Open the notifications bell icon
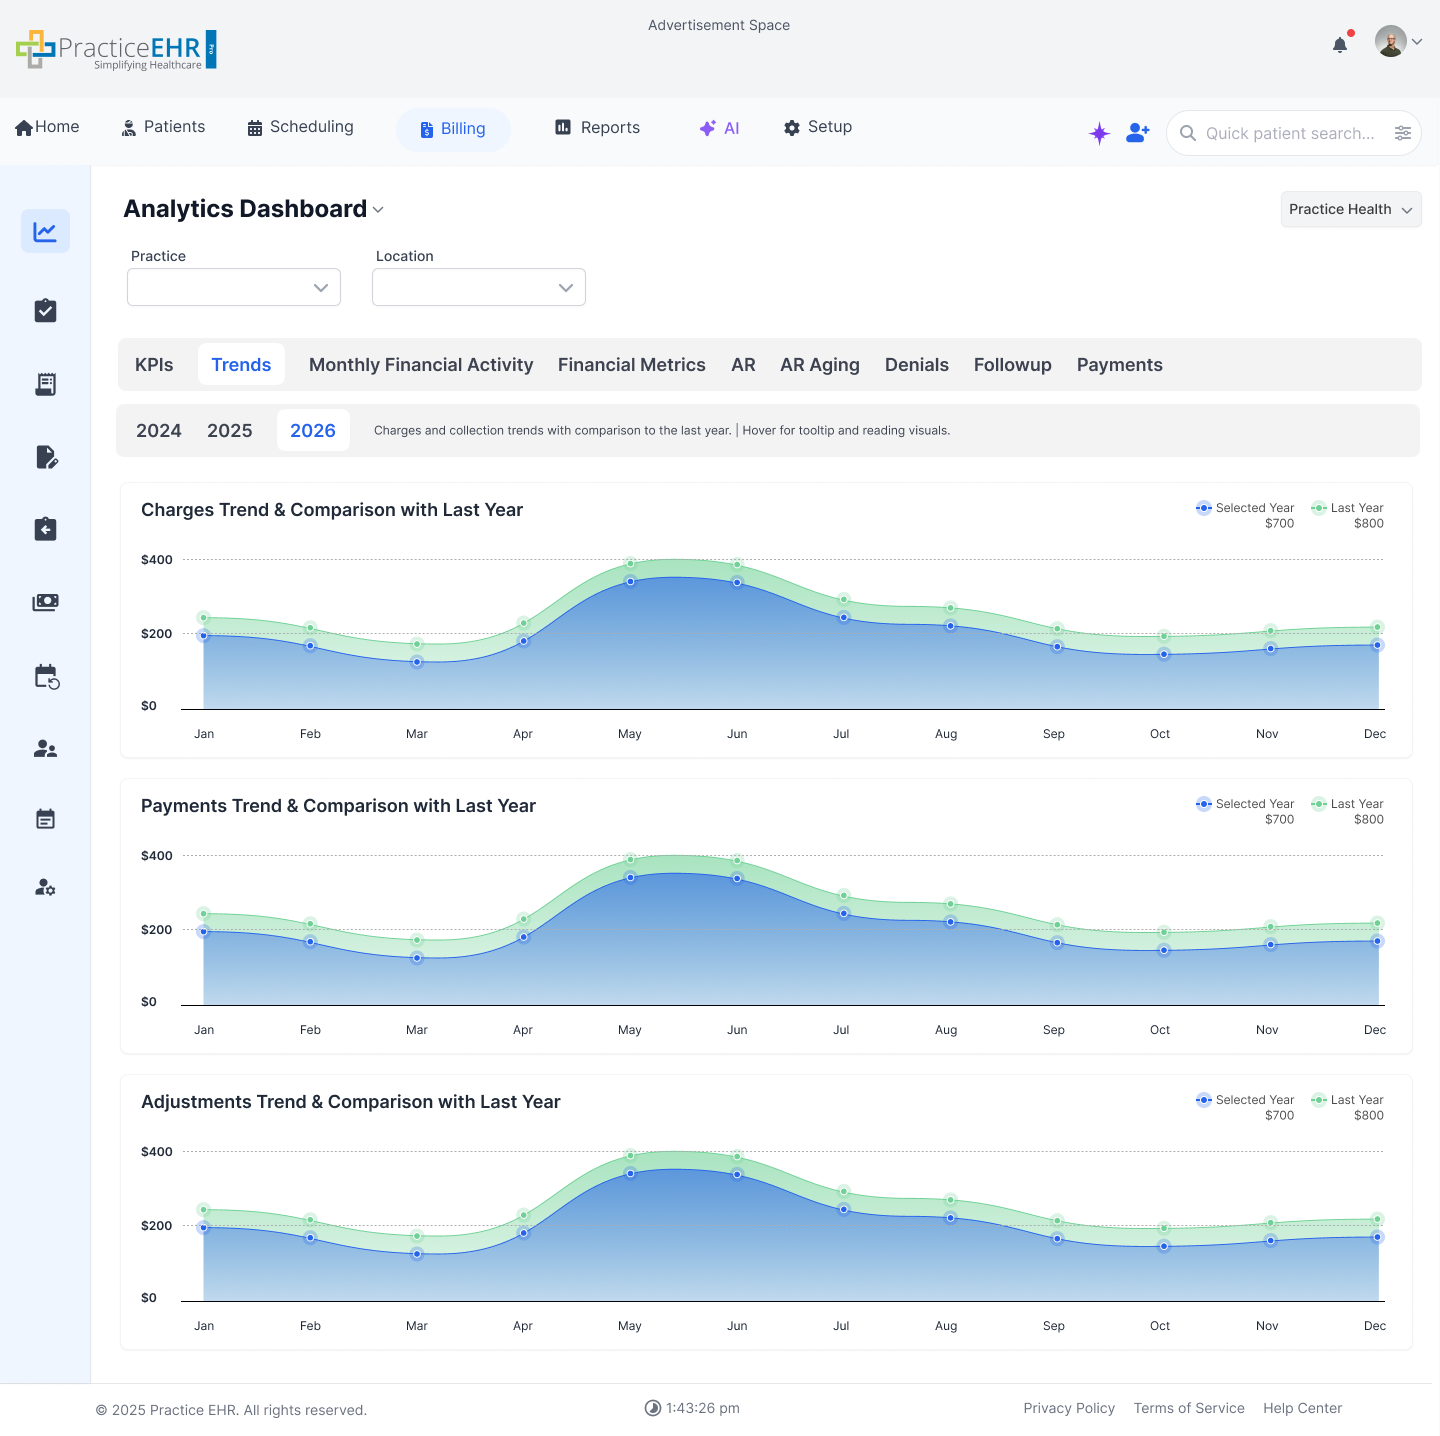1440x1436 pixels. 1339,44
